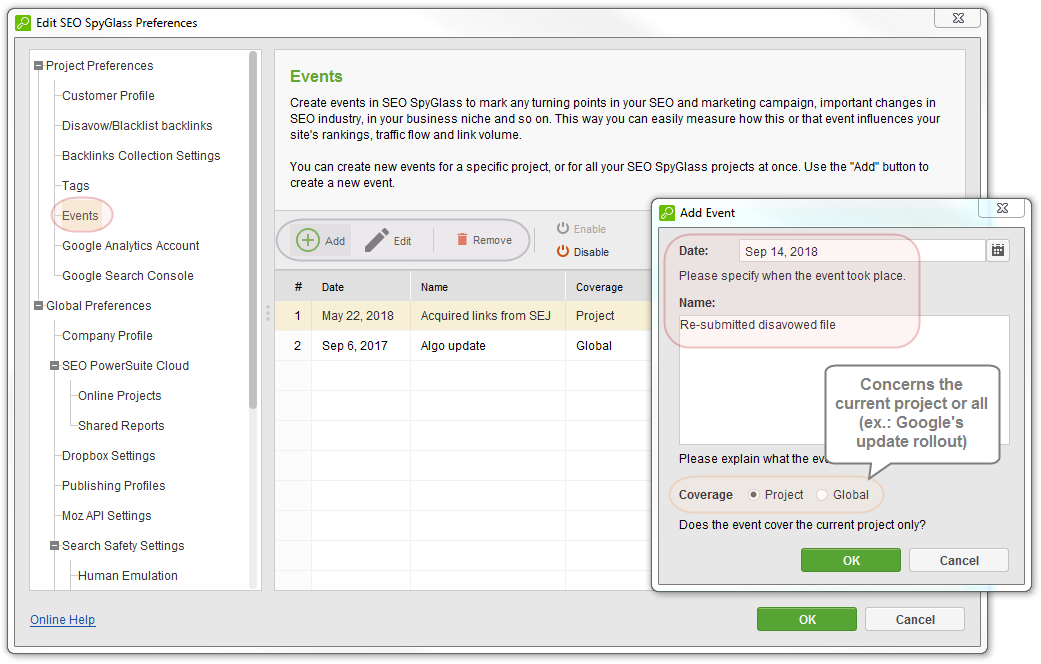Sort events by Date column header
The image size is (1041, 664).
pyautogui.click(x=361, y=287)
